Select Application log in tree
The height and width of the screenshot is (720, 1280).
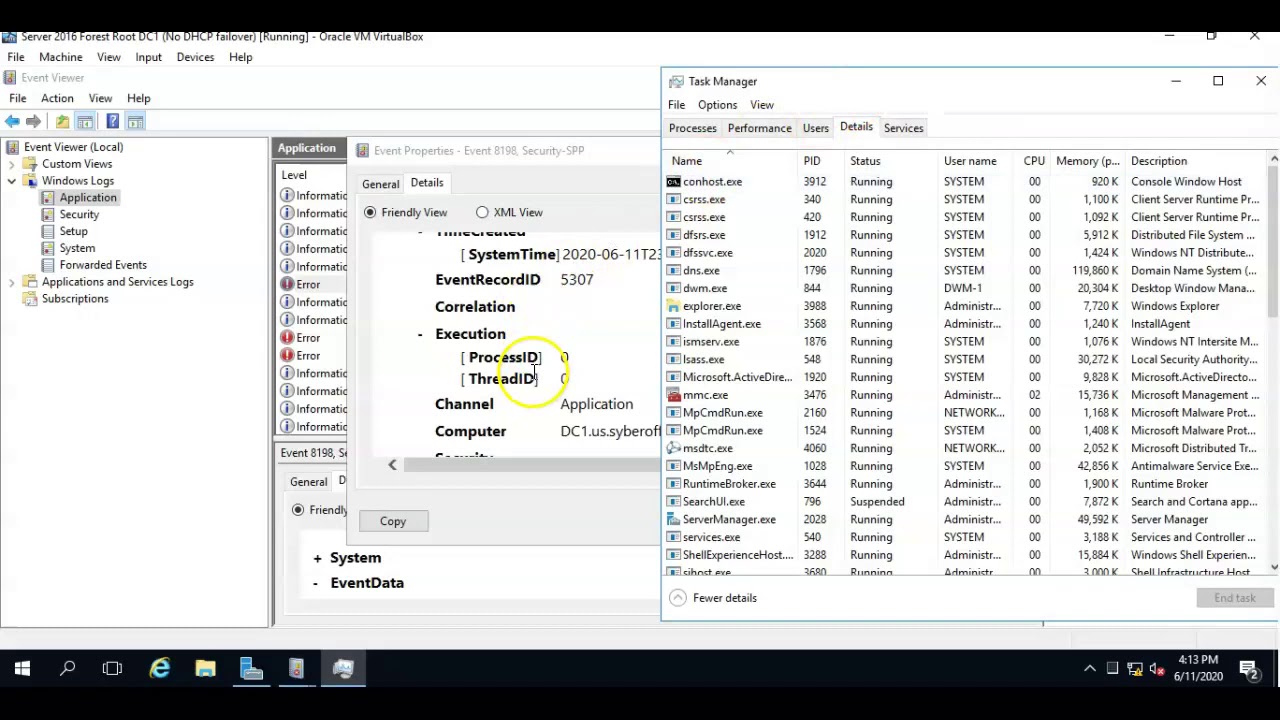tap(88, 197)
